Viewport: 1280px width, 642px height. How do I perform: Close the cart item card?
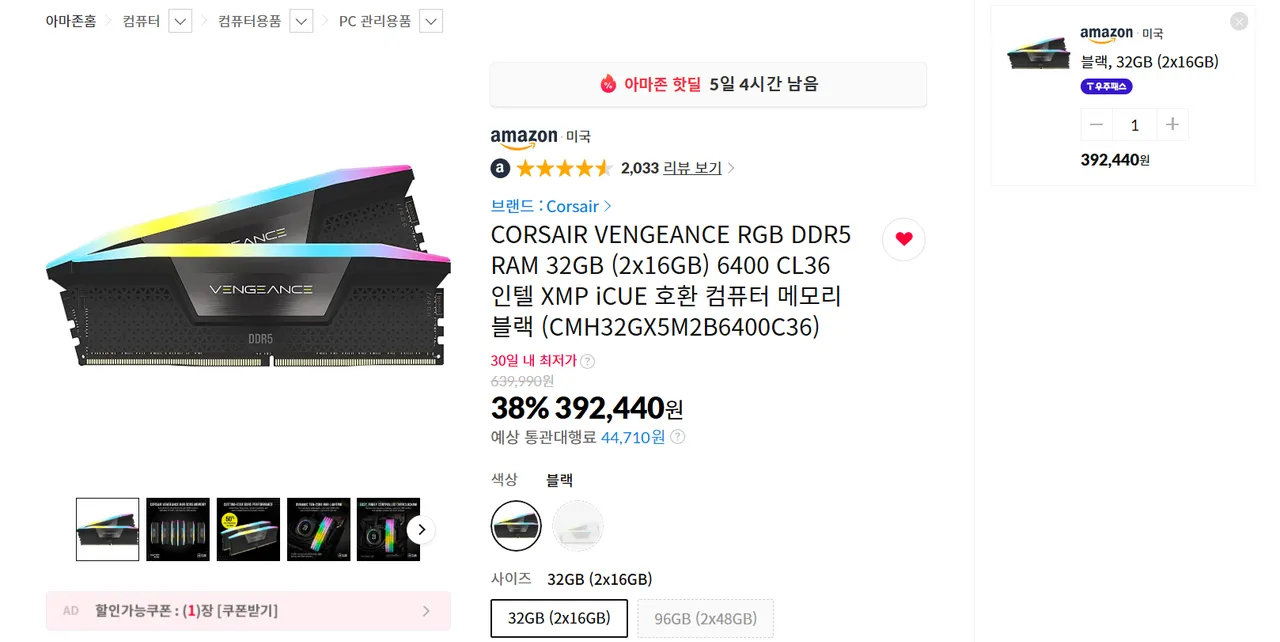(1239, 21)
